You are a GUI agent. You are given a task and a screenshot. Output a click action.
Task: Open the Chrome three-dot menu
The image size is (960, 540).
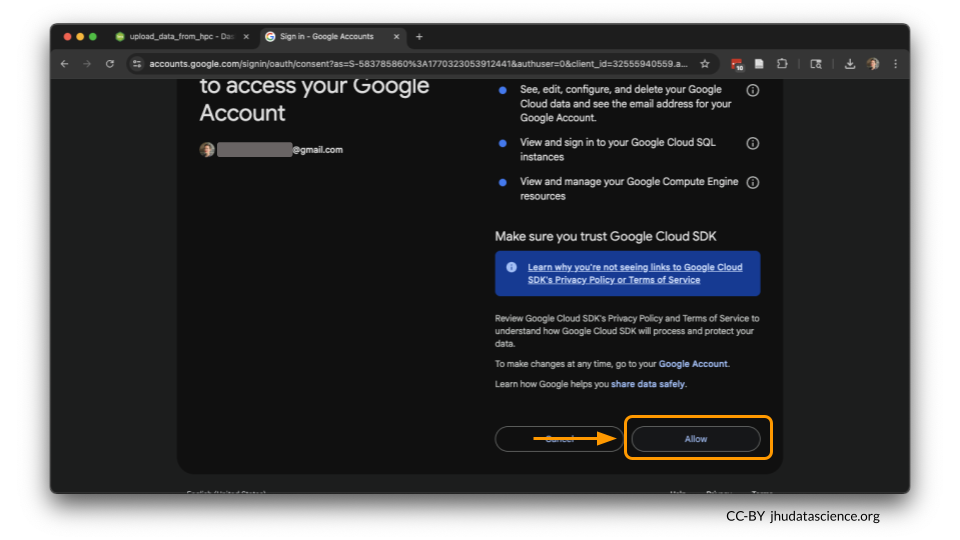click(x=895, y=64)
